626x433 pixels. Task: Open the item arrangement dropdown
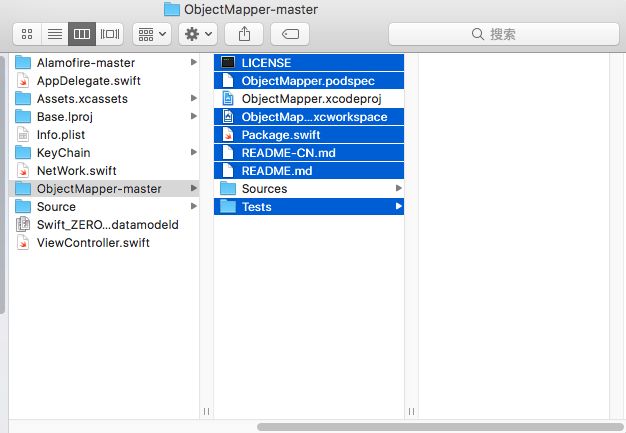coord(152,34)
